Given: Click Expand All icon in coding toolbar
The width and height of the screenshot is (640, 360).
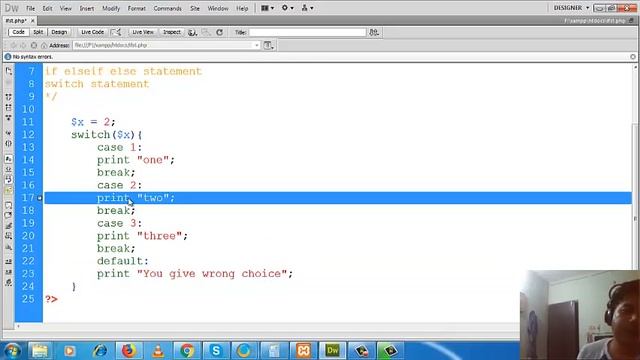Looking at the screenshot, I should [9, 118].
